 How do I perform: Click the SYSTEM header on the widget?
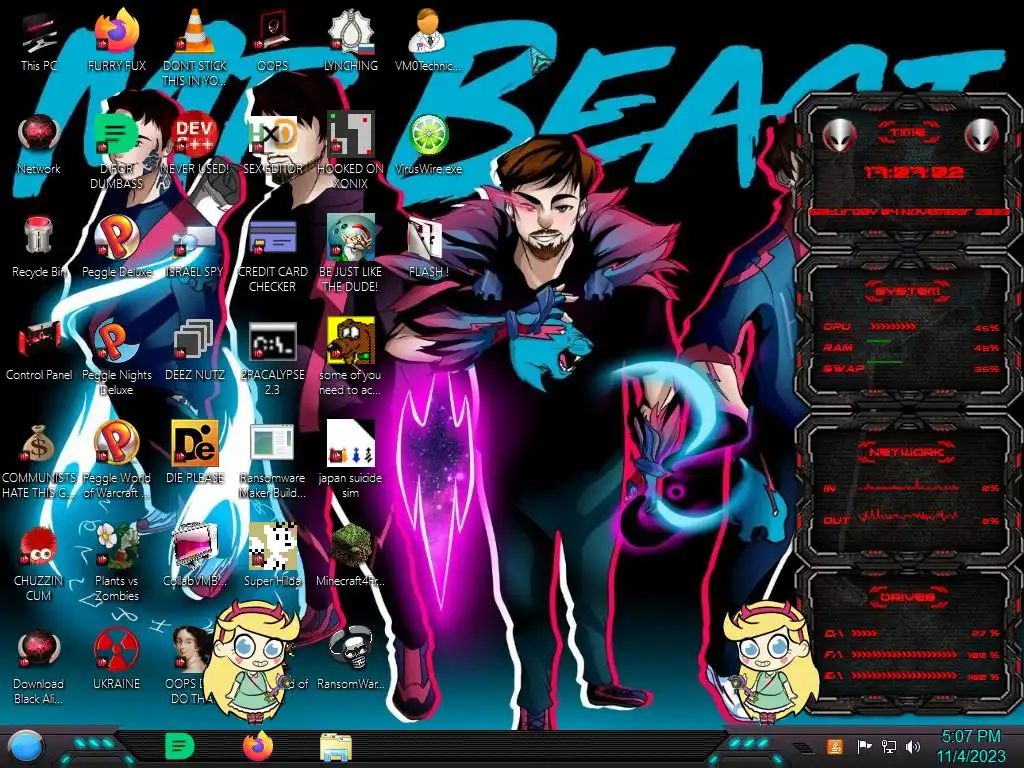pyautogui.click(x=908, y=291)
